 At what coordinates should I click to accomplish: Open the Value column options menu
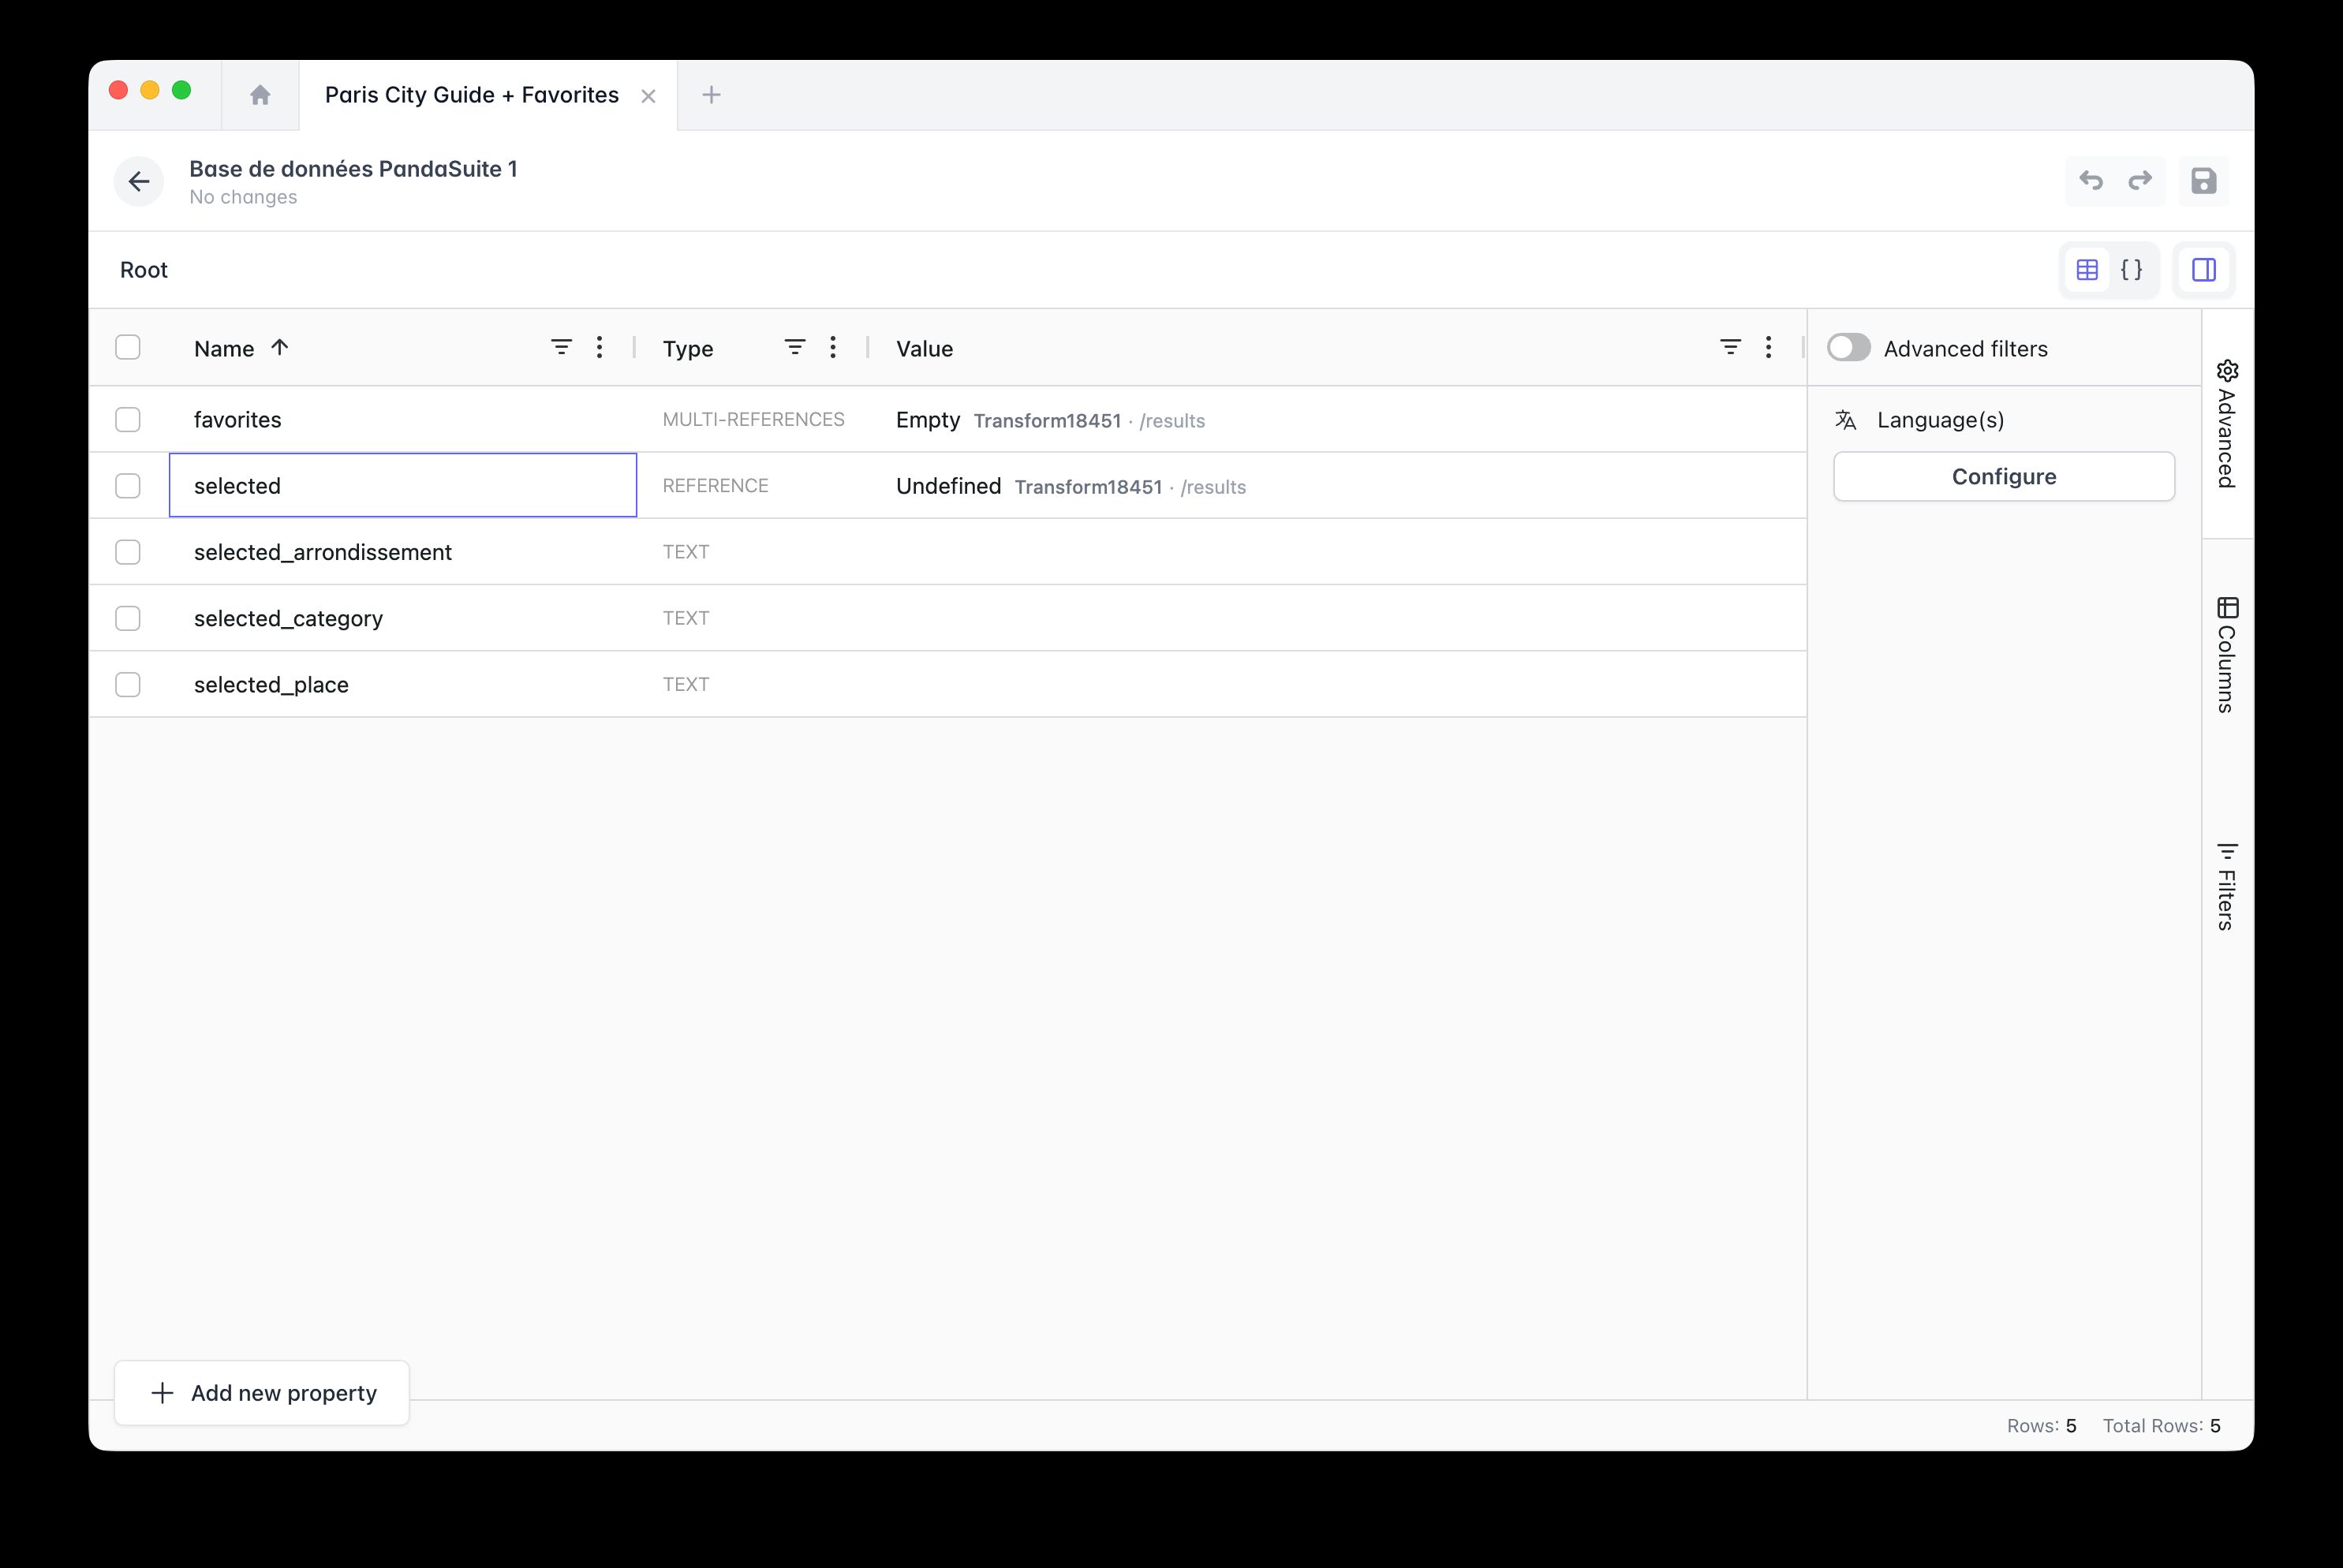click(1768, 347)
